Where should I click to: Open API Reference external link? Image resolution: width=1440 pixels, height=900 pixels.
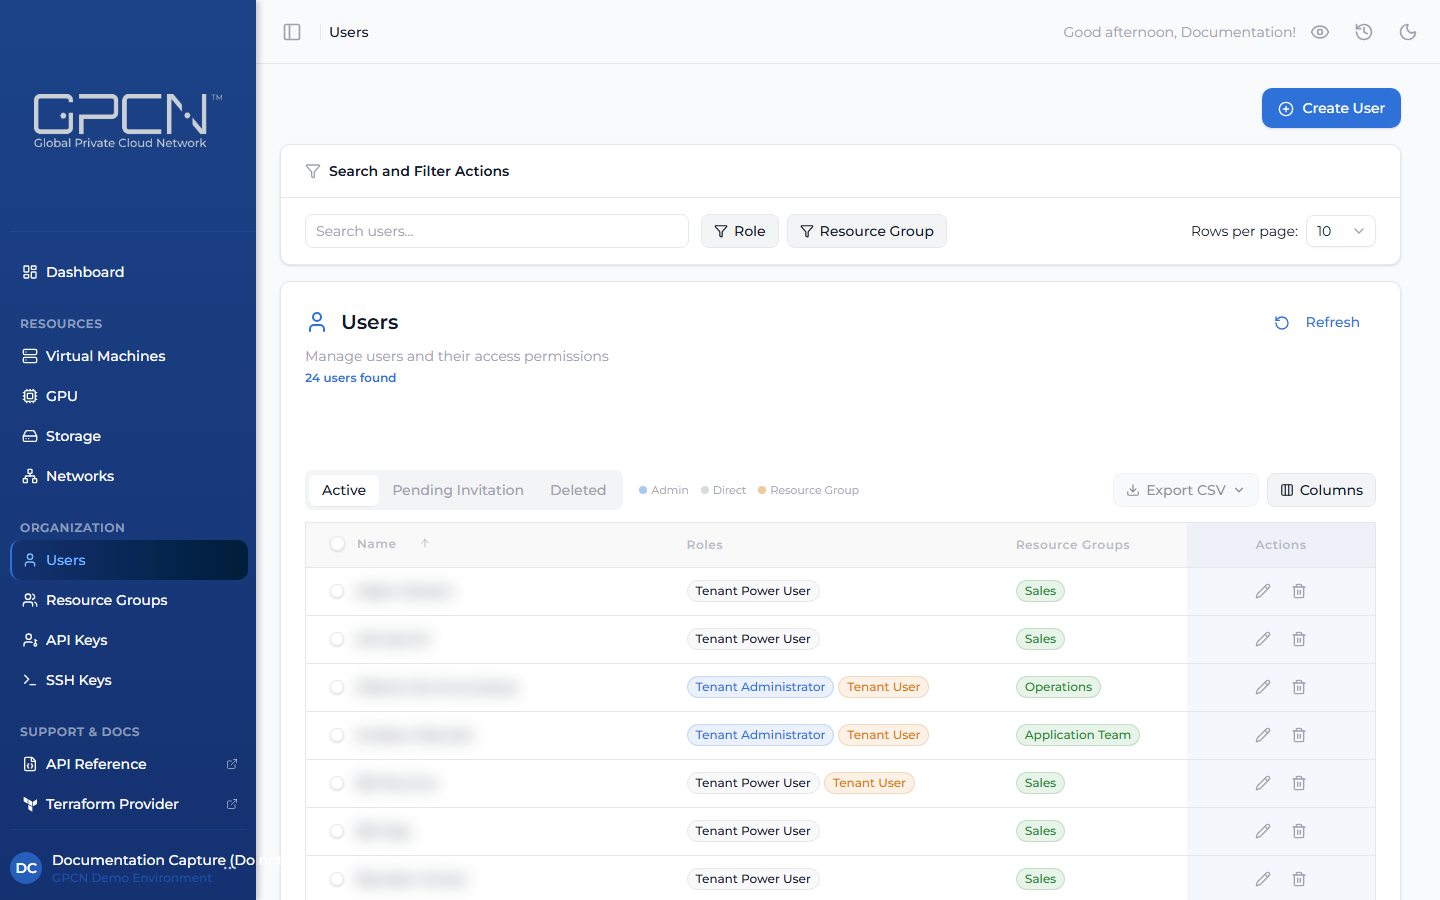coord(129,764)
